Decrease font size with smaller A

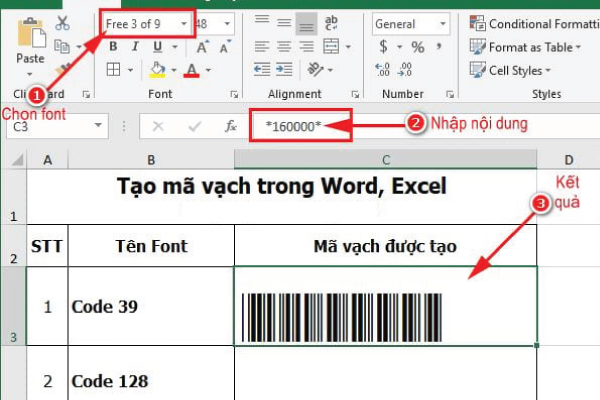coord(225,47)
